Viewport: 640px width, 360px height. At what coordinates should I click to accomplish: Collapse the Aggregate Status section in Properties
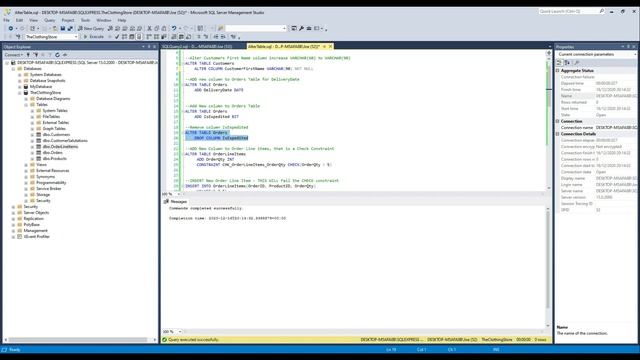point(558,71)
